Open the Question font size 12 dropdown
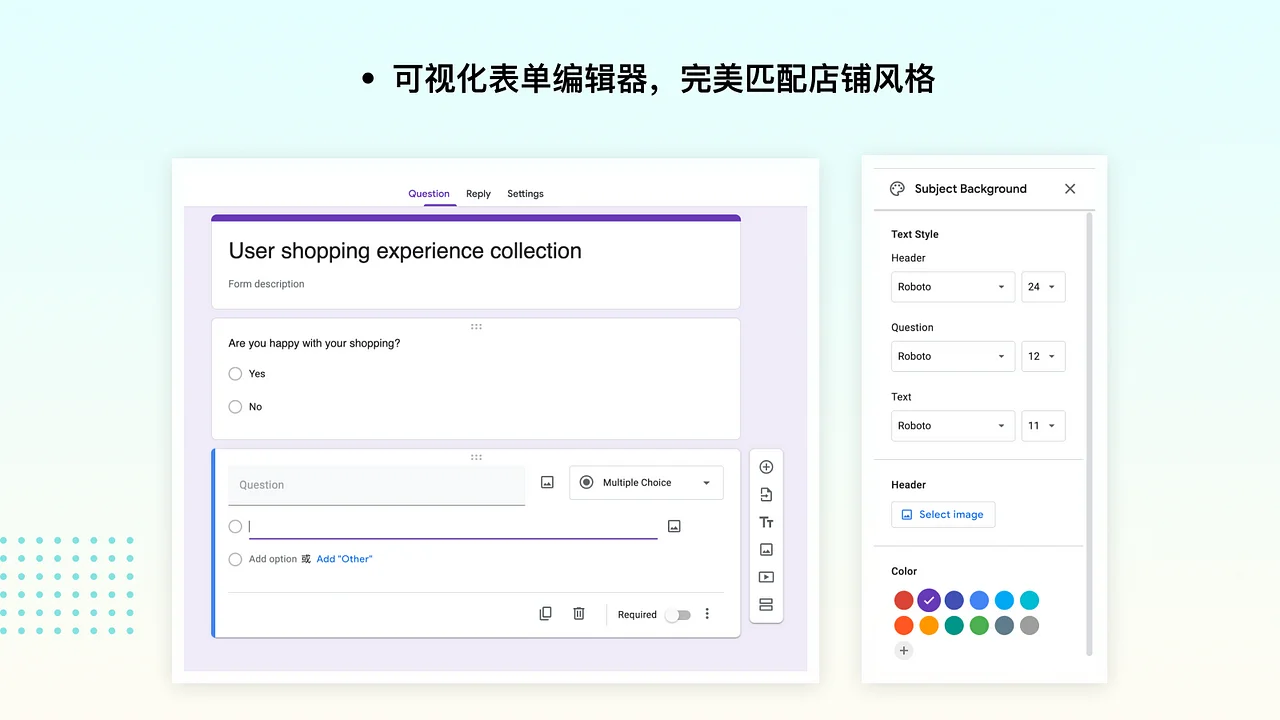This screenshot has height=720, width=1280. [1043, 356]
